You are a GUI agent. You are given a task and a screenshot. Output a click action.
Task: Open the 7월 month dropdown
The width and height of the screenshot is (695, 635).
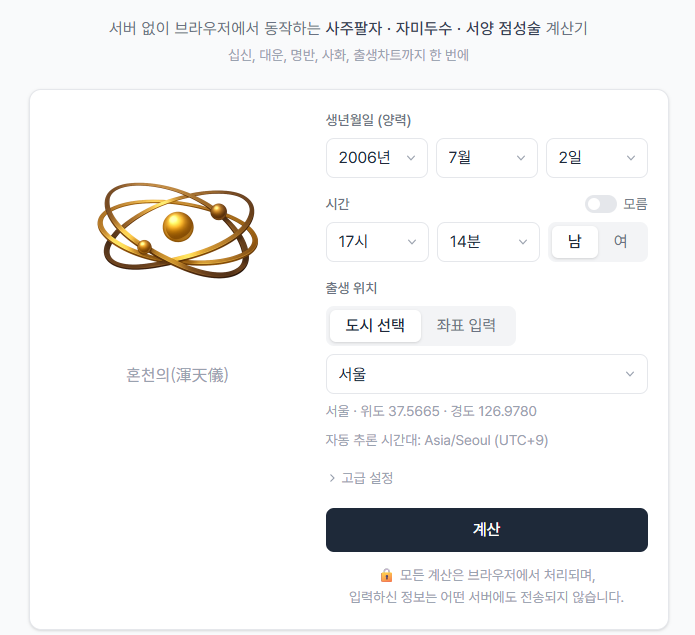click(487, 158)
